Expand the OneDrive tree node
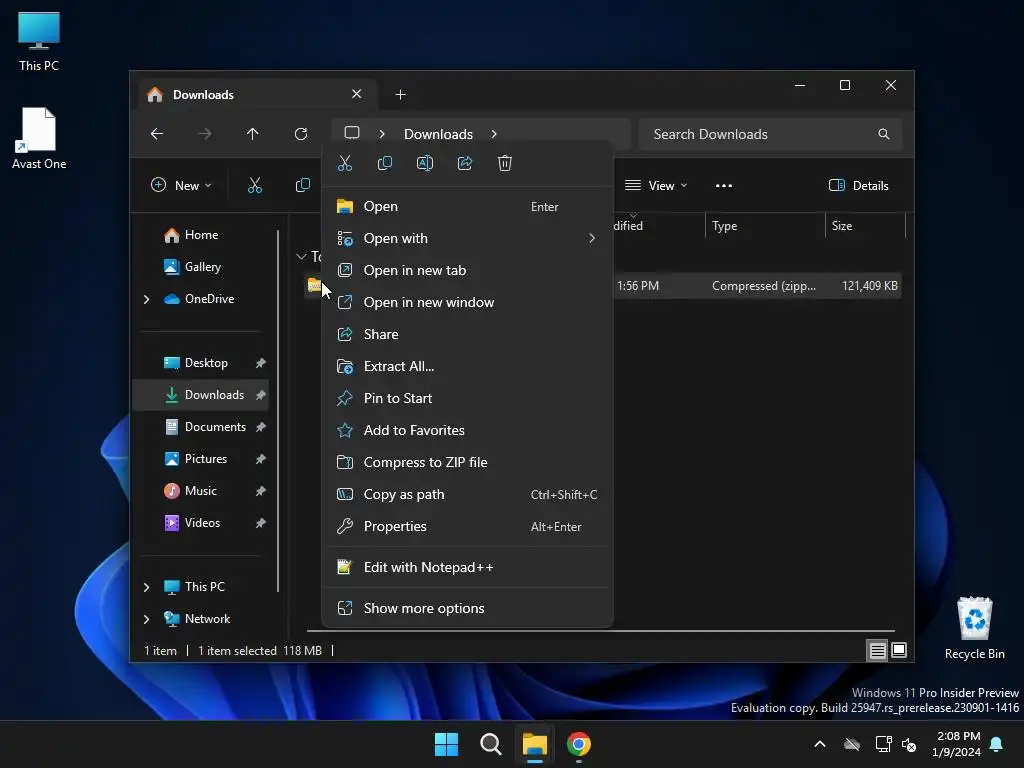The image size is (1024, 768). click(x=146, y=299)
